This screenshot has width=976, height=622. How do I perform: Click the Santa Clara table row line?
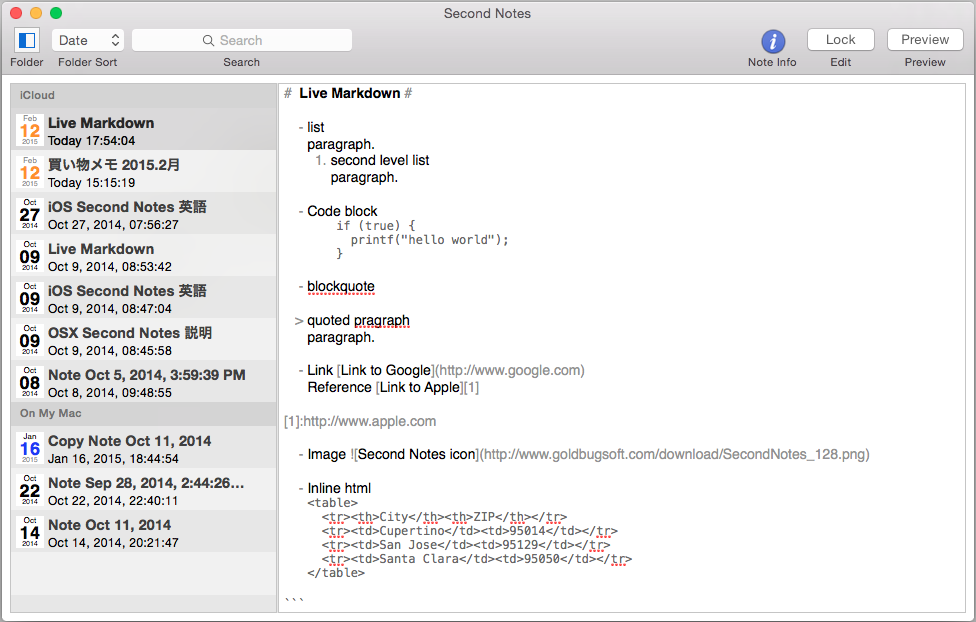coord(477,559)
